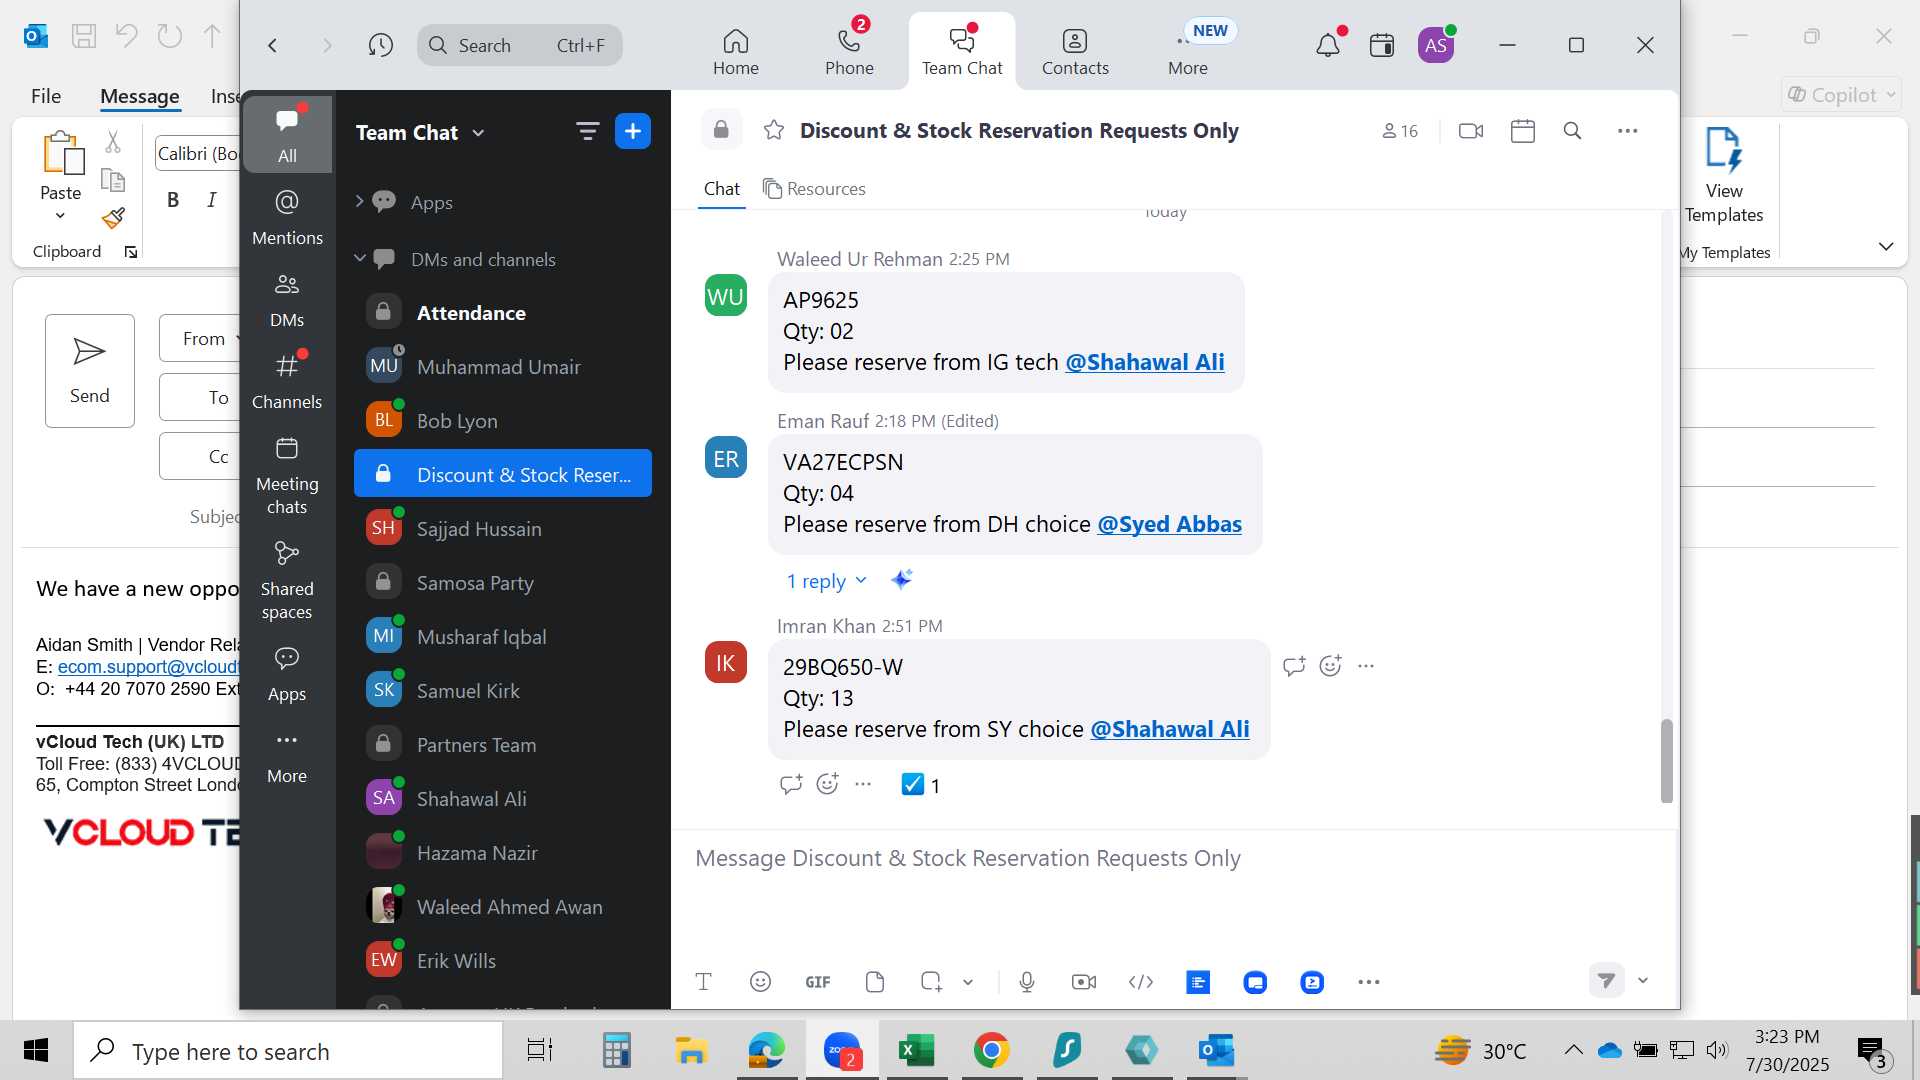Click Send in the Outlook window
This screenshot has height=1080, width=1920.
(x=90, y=371)
